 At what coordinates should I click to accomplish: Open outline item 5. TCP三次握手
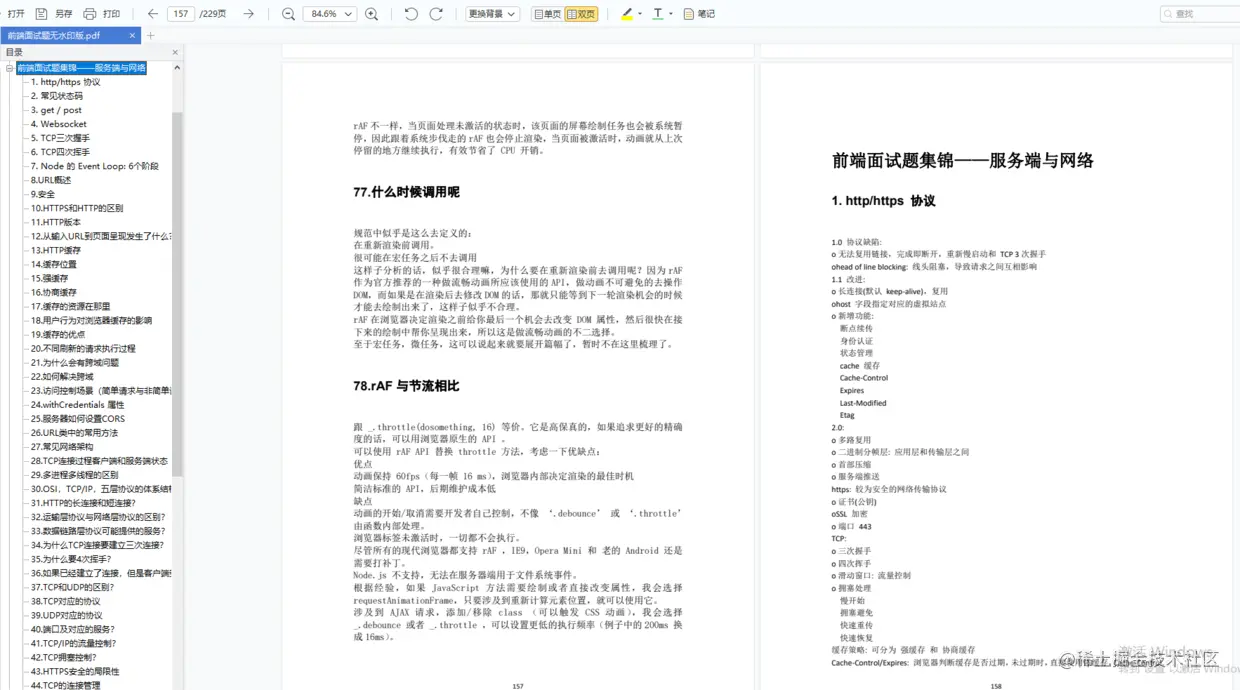[x=60, y=138]
